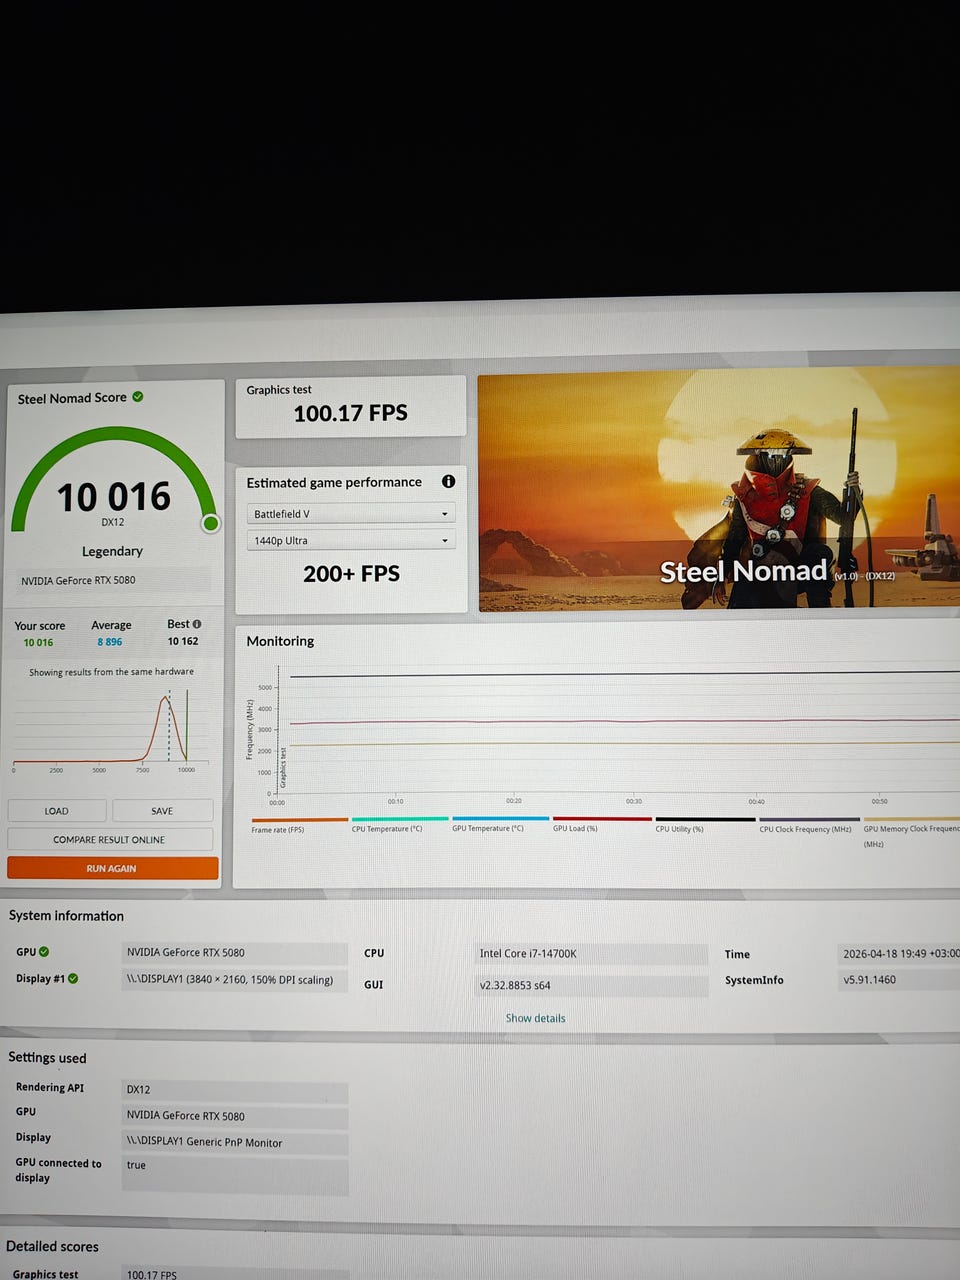The image size is (960, 1280).
Task: Click Showing results from the same hardware text
Action: 111,672
